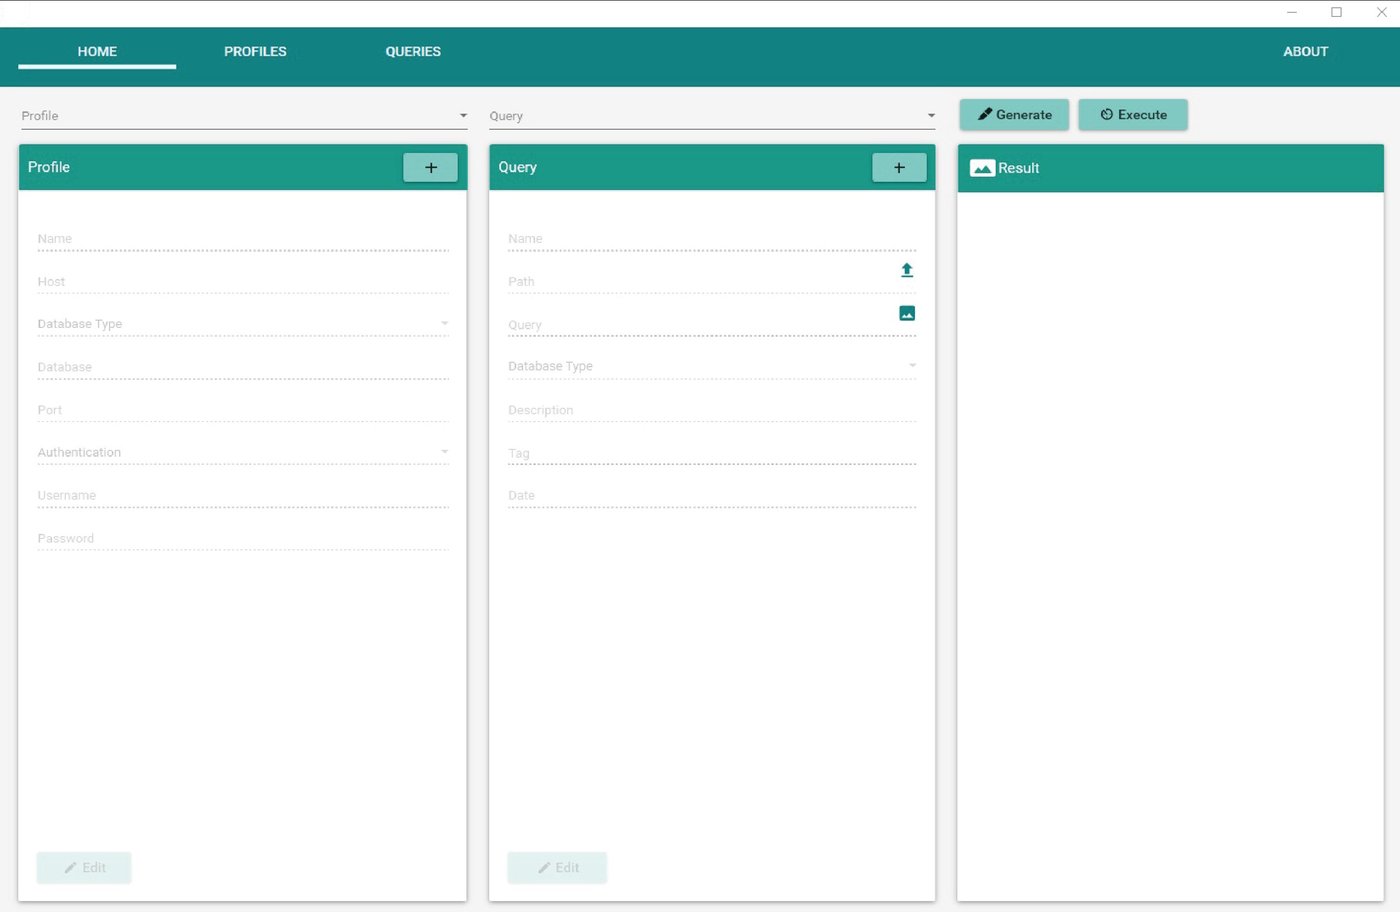Open the top Profile selector dropdown
The image size is (1400, 912).
pyautogui.click(x=244, y=116)
